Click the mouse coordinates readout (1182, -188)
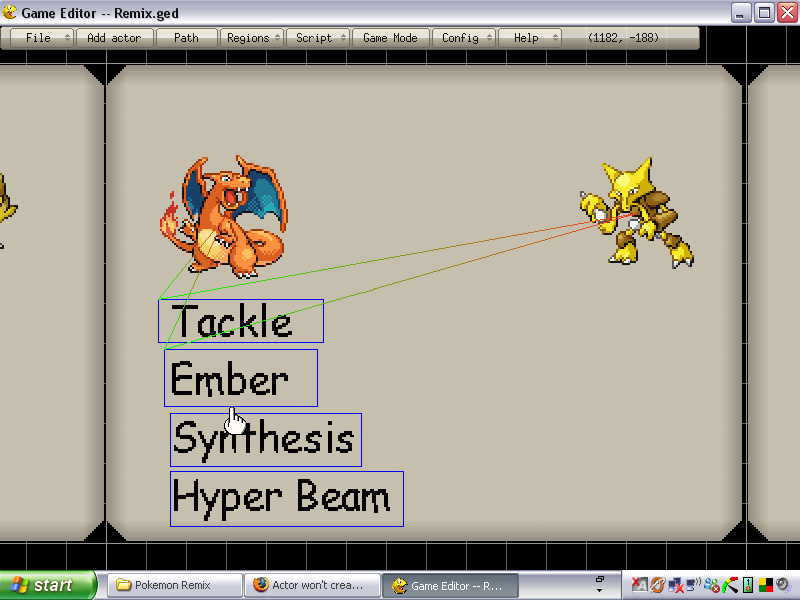The image size is (800, 600). (x=623, y=38)
